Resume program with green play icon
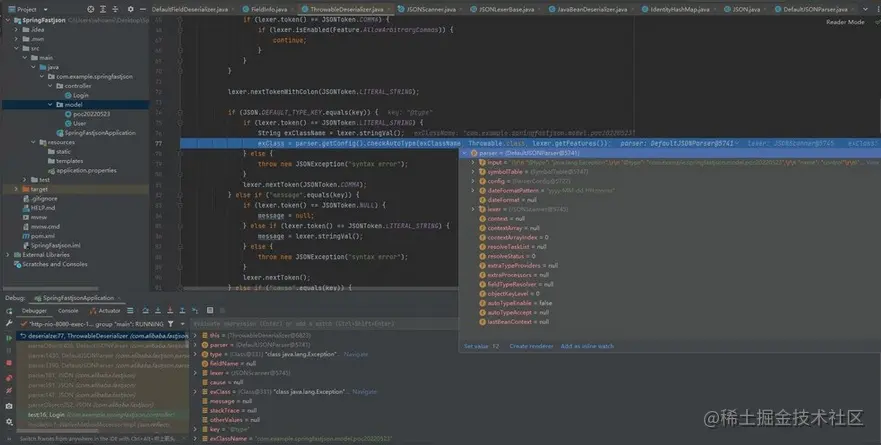Viewport: 881px width, 445px height. [9, 338]
